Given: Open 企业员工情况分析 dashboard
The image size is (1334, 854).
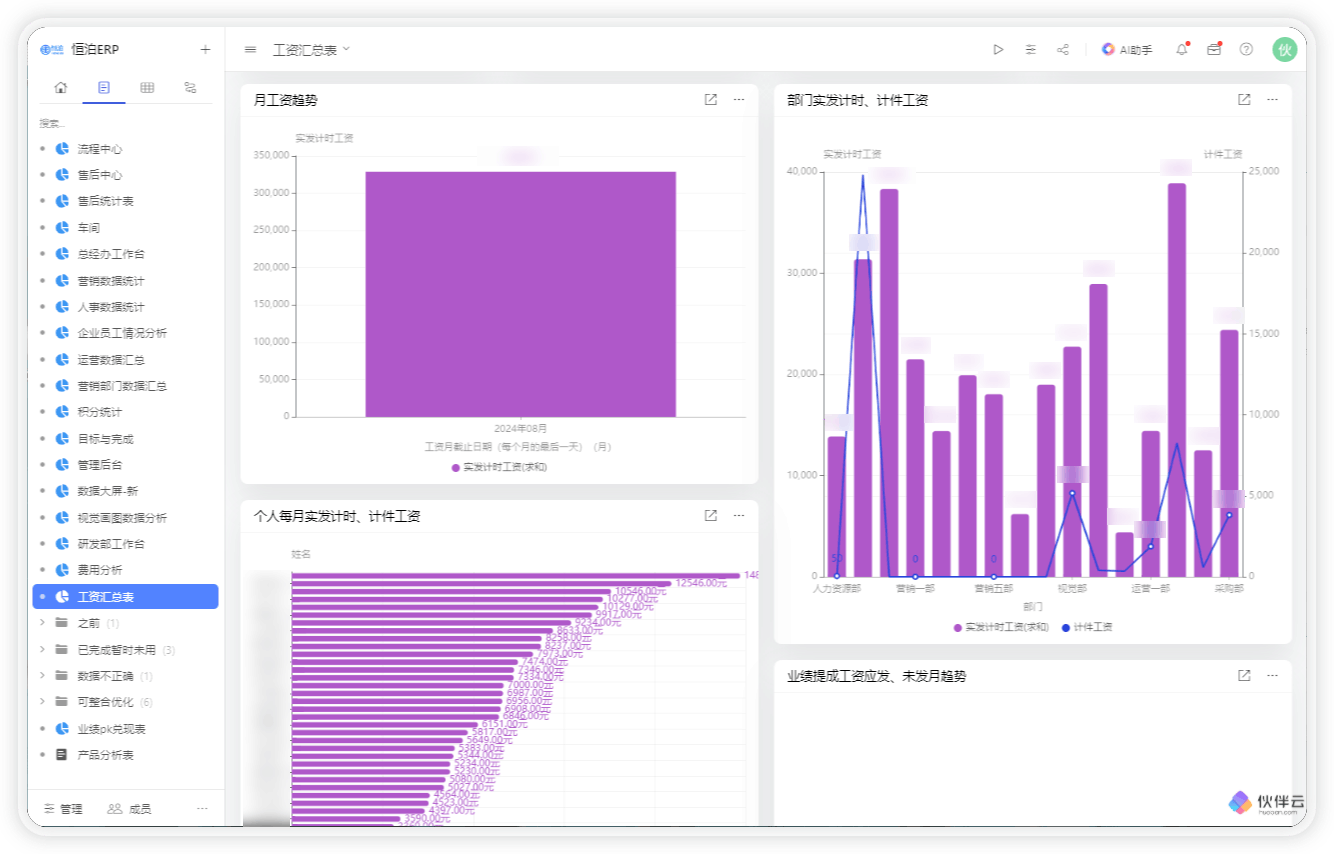Looking at the screenshot, I should [122, 333].
